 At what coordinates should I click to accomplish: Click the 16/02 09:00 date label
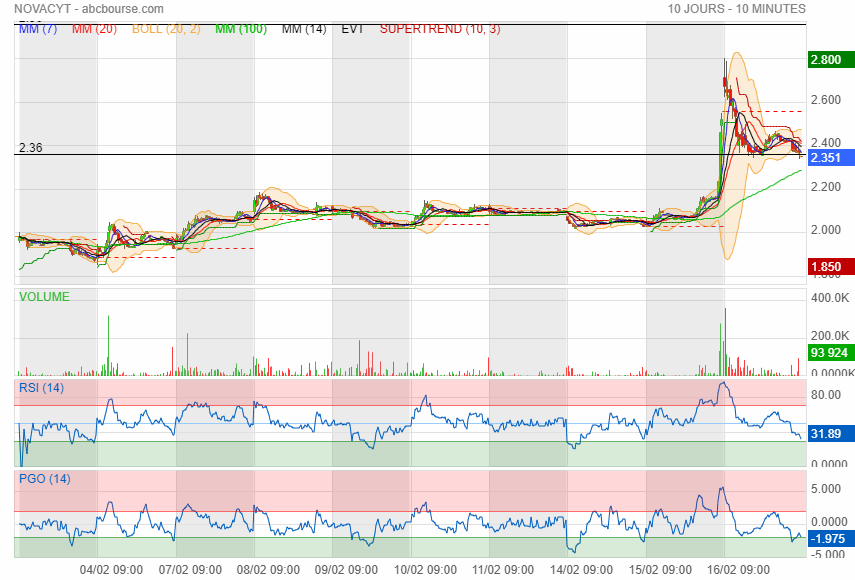(738, 570)
